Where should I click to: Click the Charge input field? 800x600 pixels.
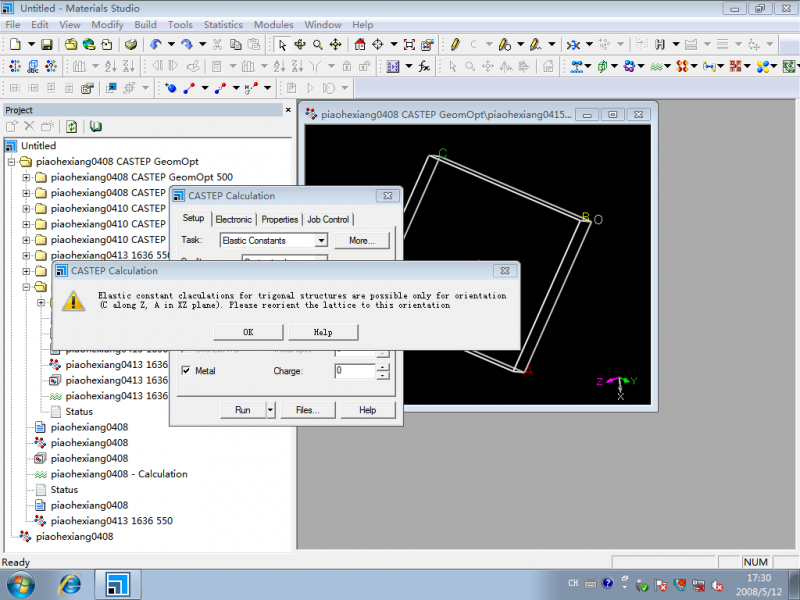(x=354, y=371)
